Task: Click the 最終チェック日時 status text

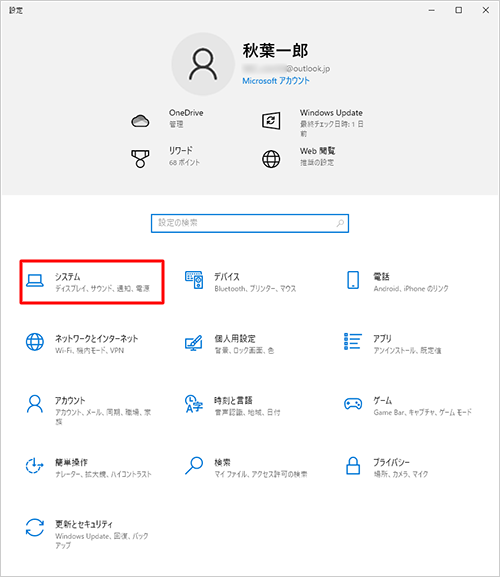Action: pos(331,128)
